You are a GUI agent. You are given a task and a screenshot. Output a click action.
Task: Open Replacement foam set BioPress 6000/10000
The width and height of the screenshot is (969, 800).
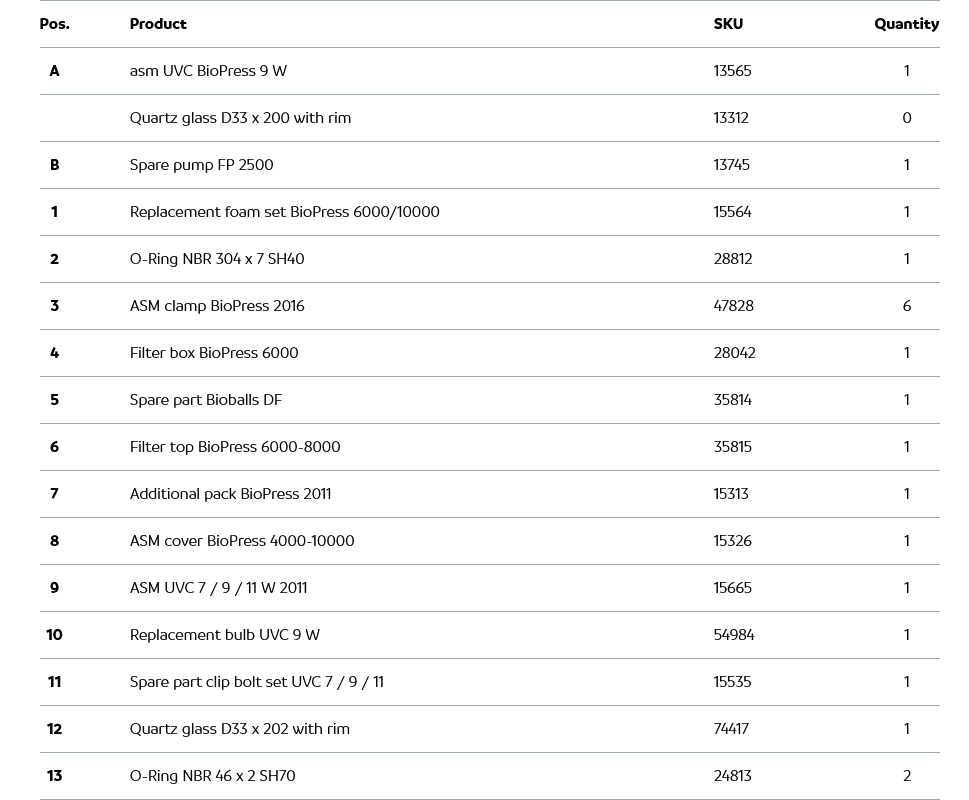[284, 212]
